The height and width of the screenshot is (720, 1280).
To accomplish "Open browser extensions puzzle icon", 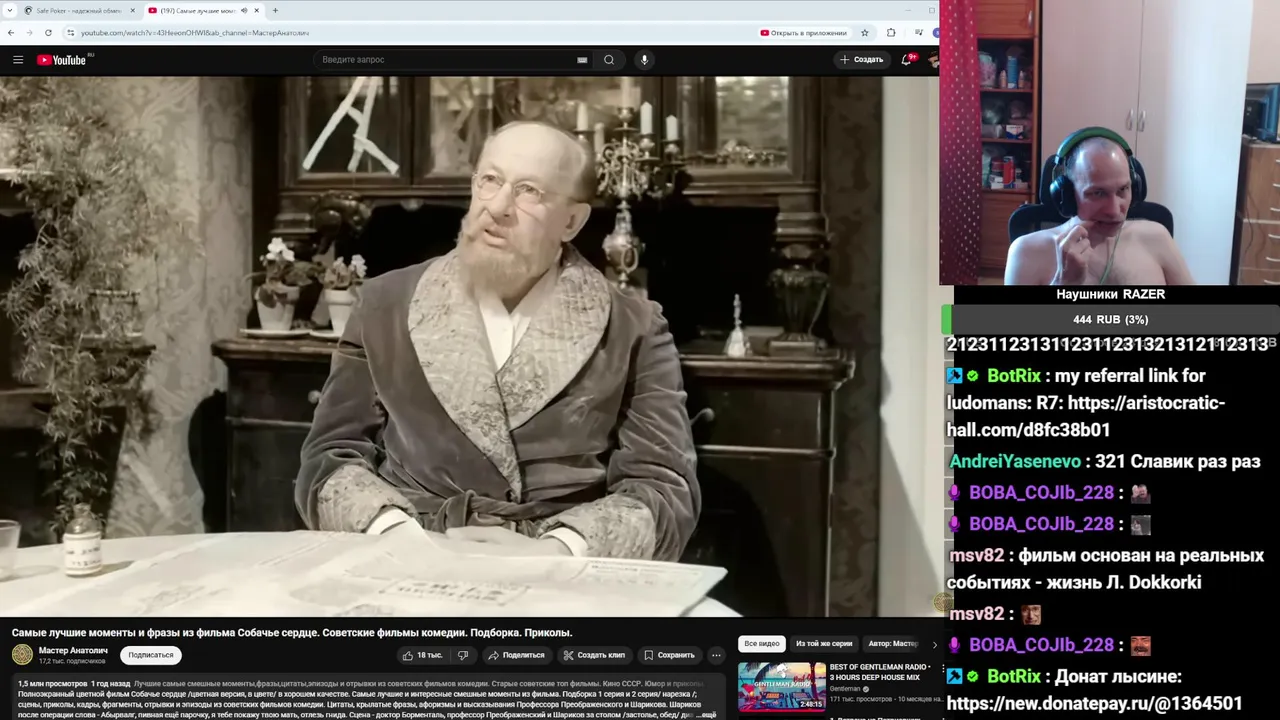I will click(891, 33).
